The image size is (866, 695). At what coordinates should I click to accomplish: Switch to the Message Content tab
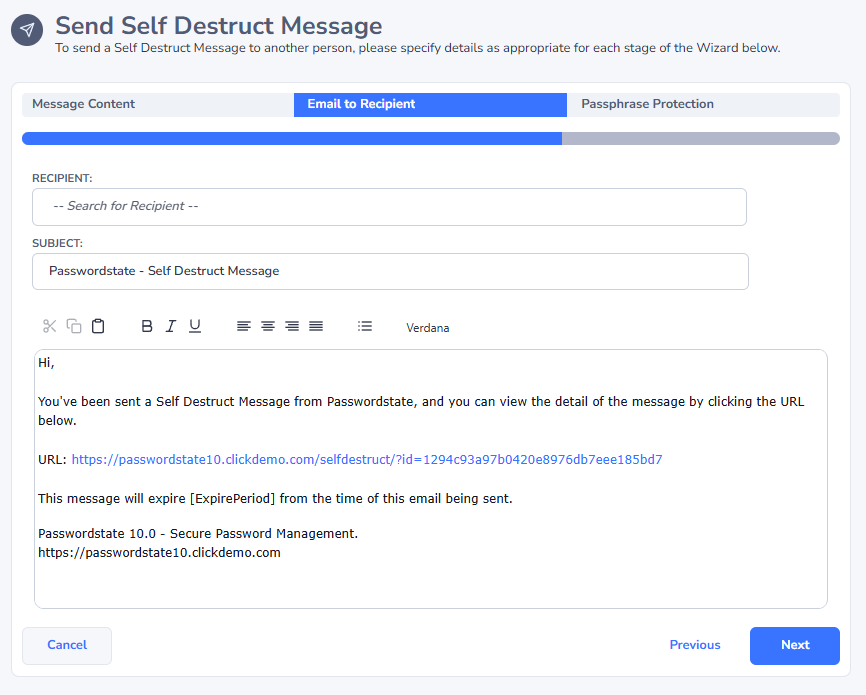click(157, 104)
